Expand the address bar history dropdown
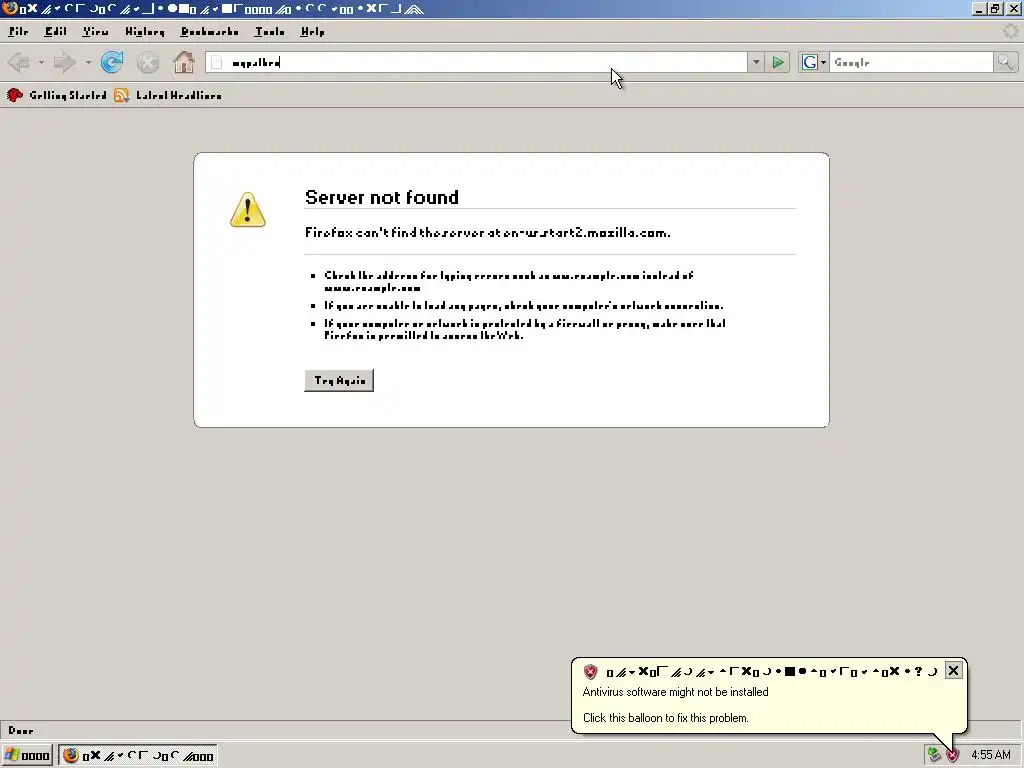Screen dimensions: 1024x768 point(756,62)
